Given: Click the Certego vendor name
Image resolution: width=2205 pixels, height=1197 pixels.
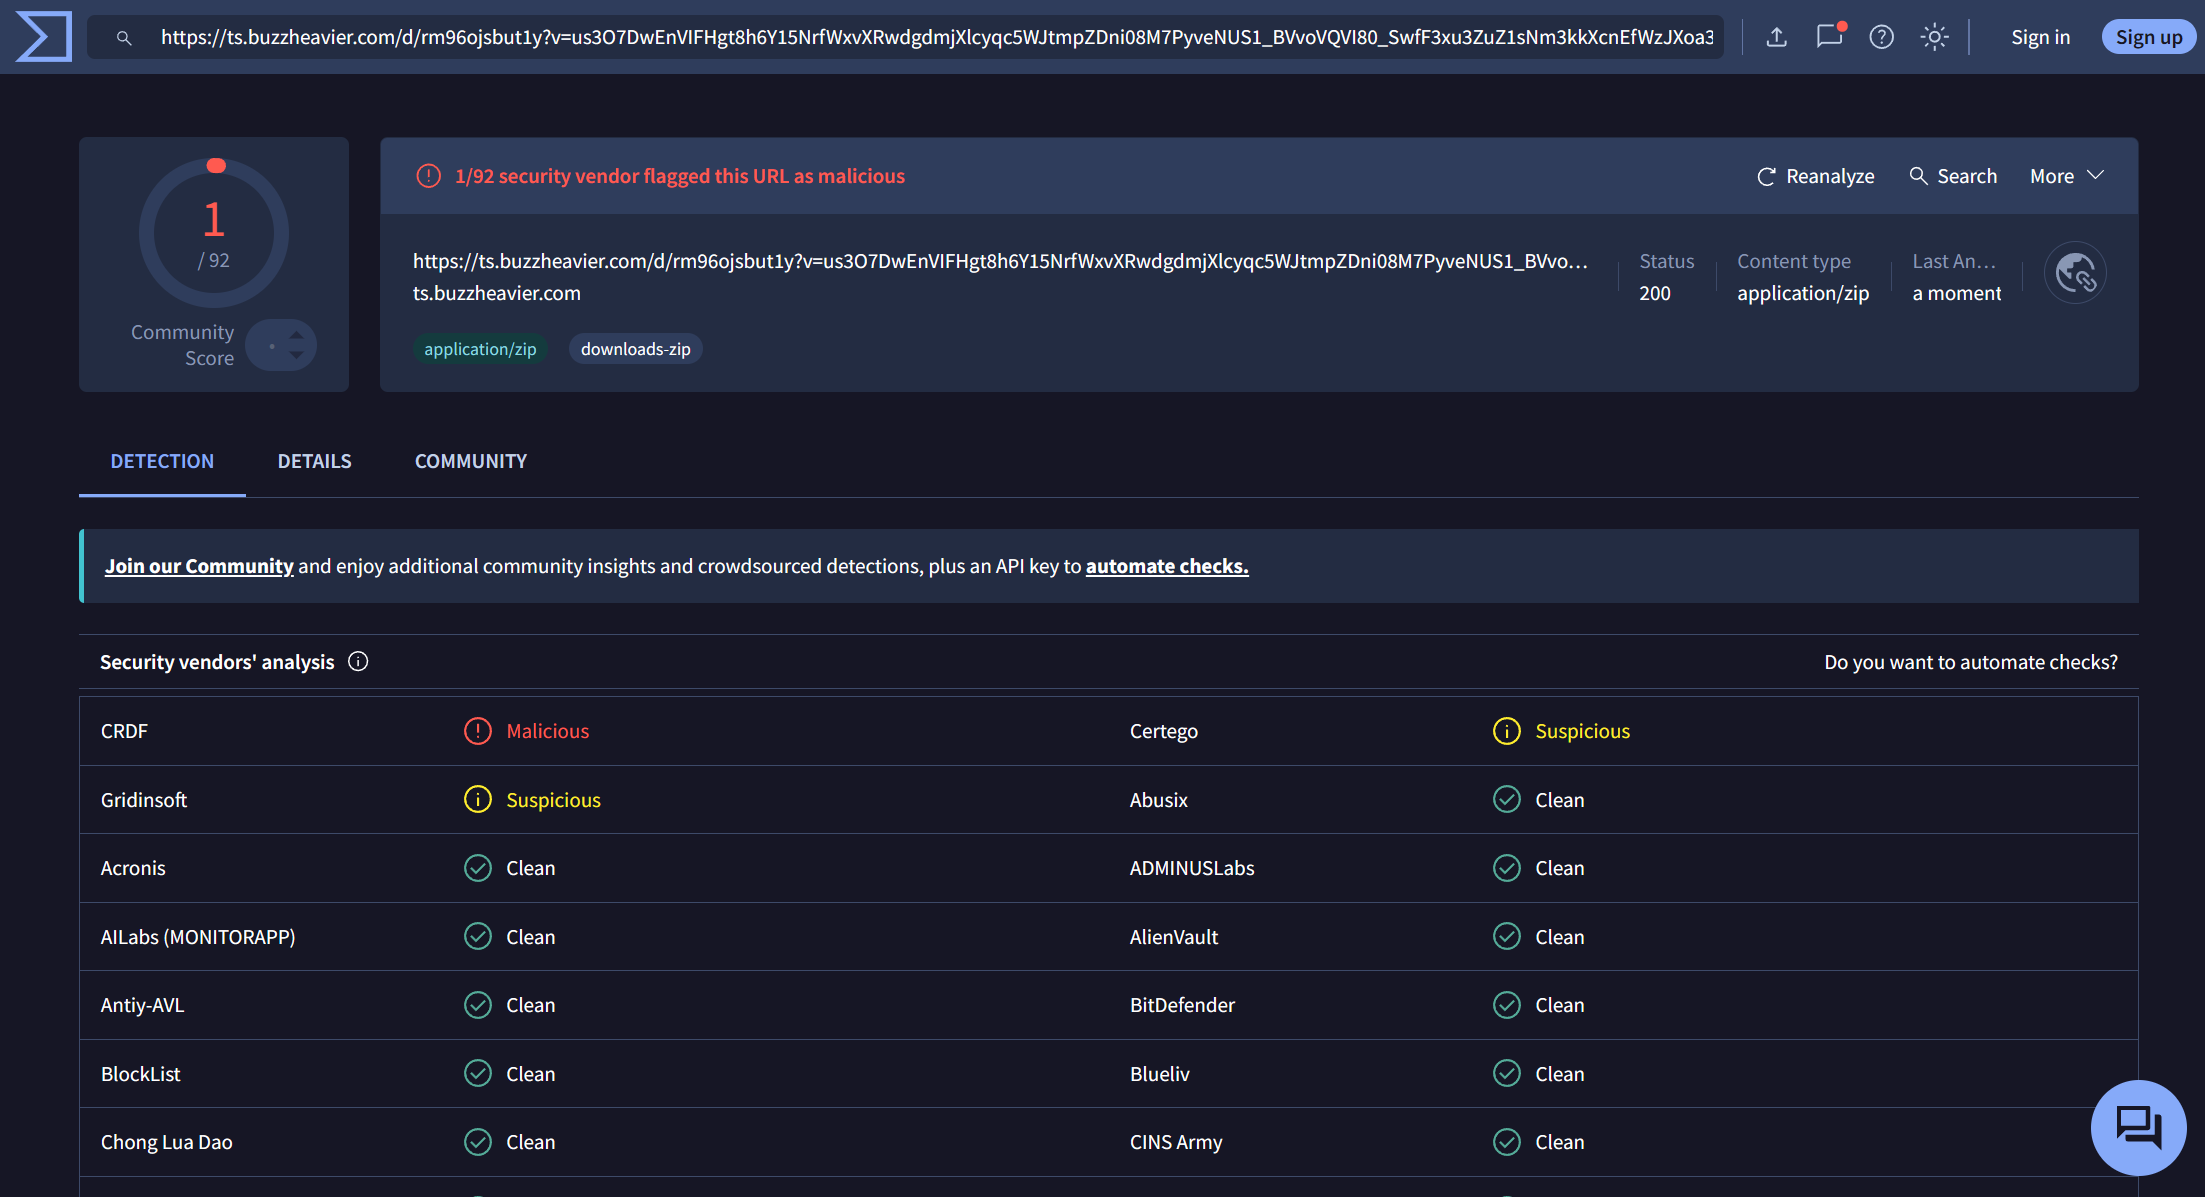Looking at the screenshot, I should pyautogui.click(x=1164, y=731).
